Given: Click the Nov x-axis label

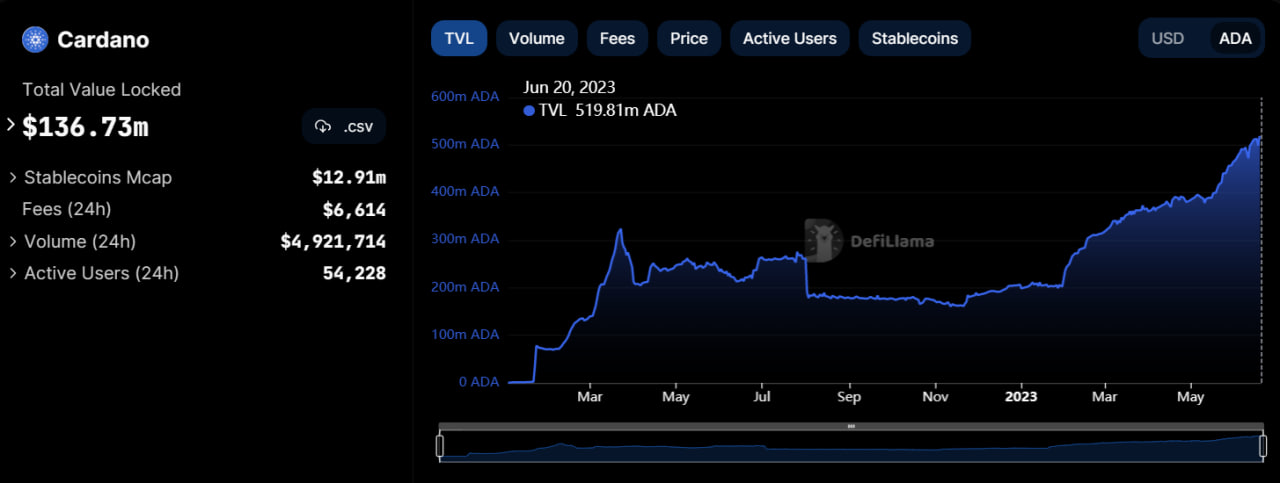Looking at the screenshot, I should click(936, 396).
